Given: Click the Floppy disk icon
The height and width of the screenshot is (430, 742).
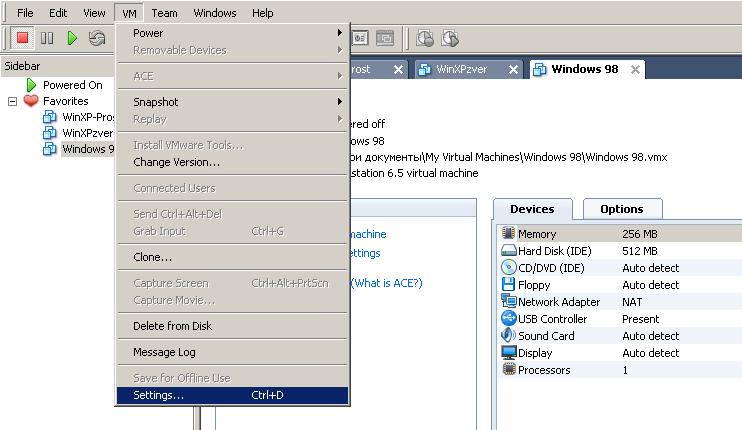Looking at the screenshot, I should 508,284.
